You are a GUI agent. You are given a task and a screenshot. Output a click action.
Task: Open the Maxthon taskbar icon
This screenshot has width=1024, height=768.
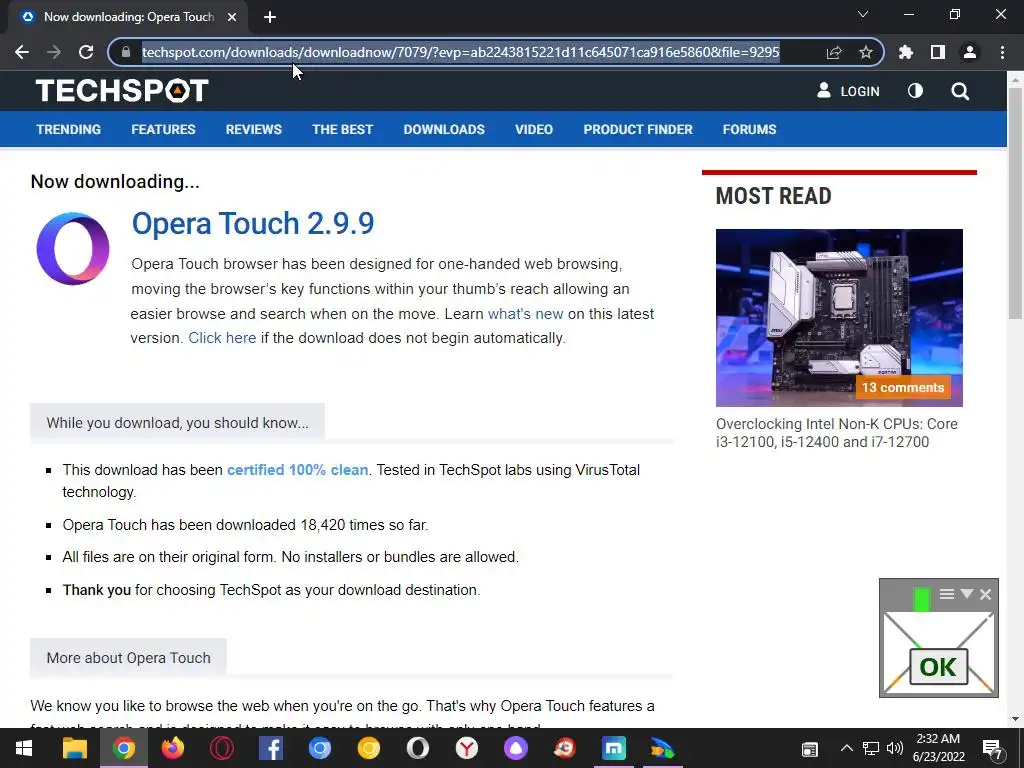click(x=613, y=748)
